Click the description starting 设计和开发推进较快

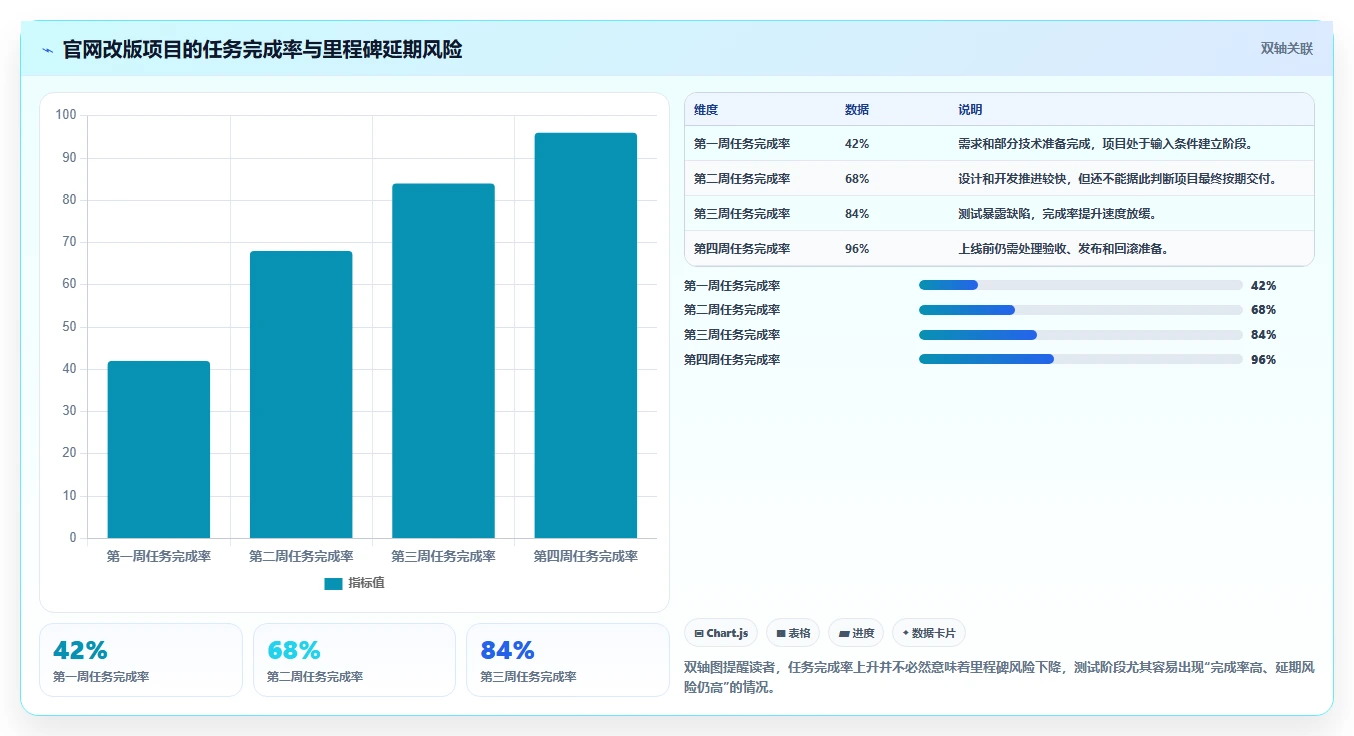(x=1118, y=179)
